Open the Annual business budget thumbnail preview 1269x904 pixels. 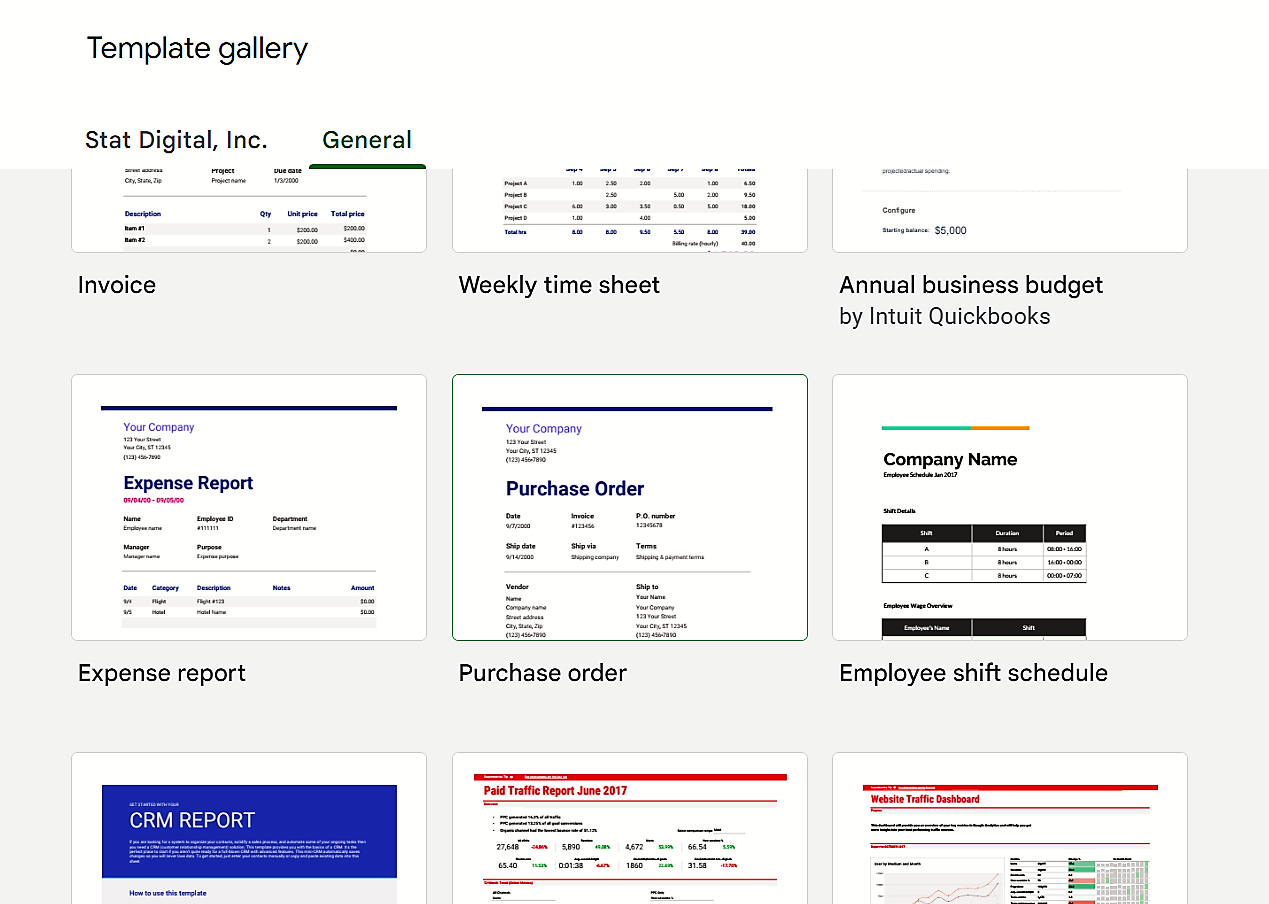1009,210
